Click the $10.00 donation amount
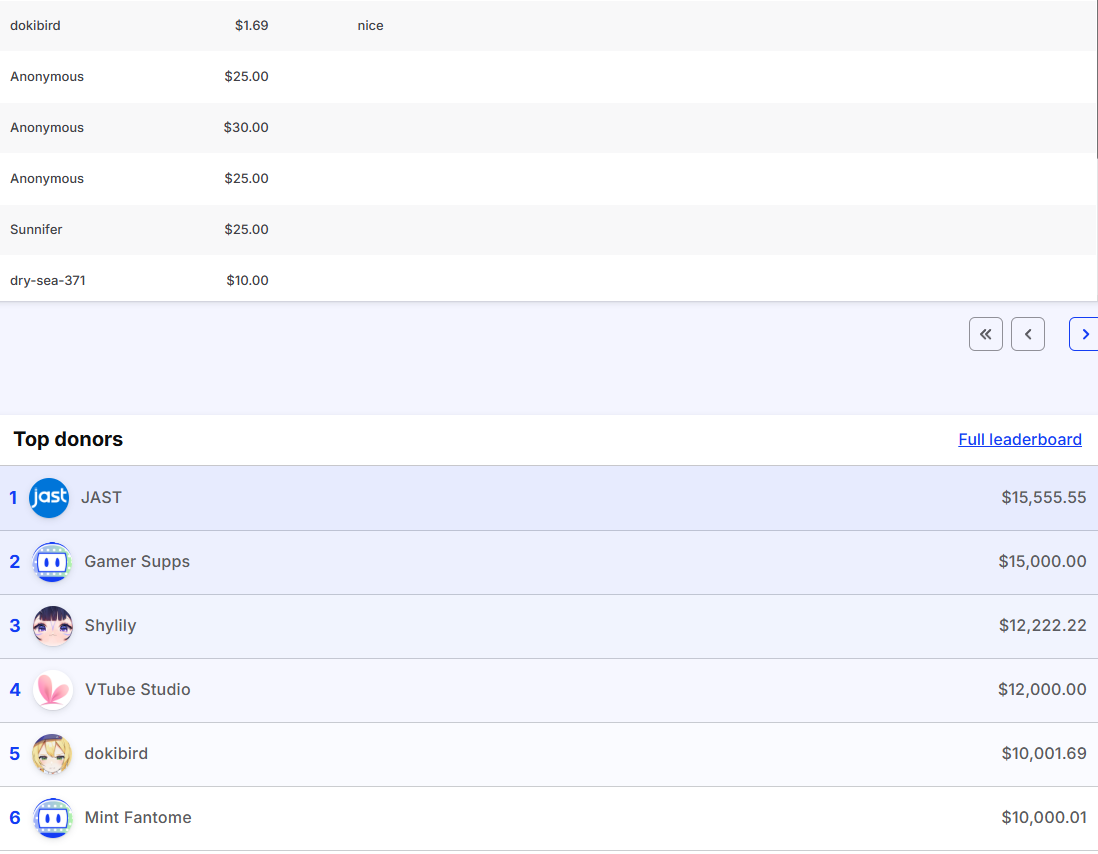 pos(247,281)
